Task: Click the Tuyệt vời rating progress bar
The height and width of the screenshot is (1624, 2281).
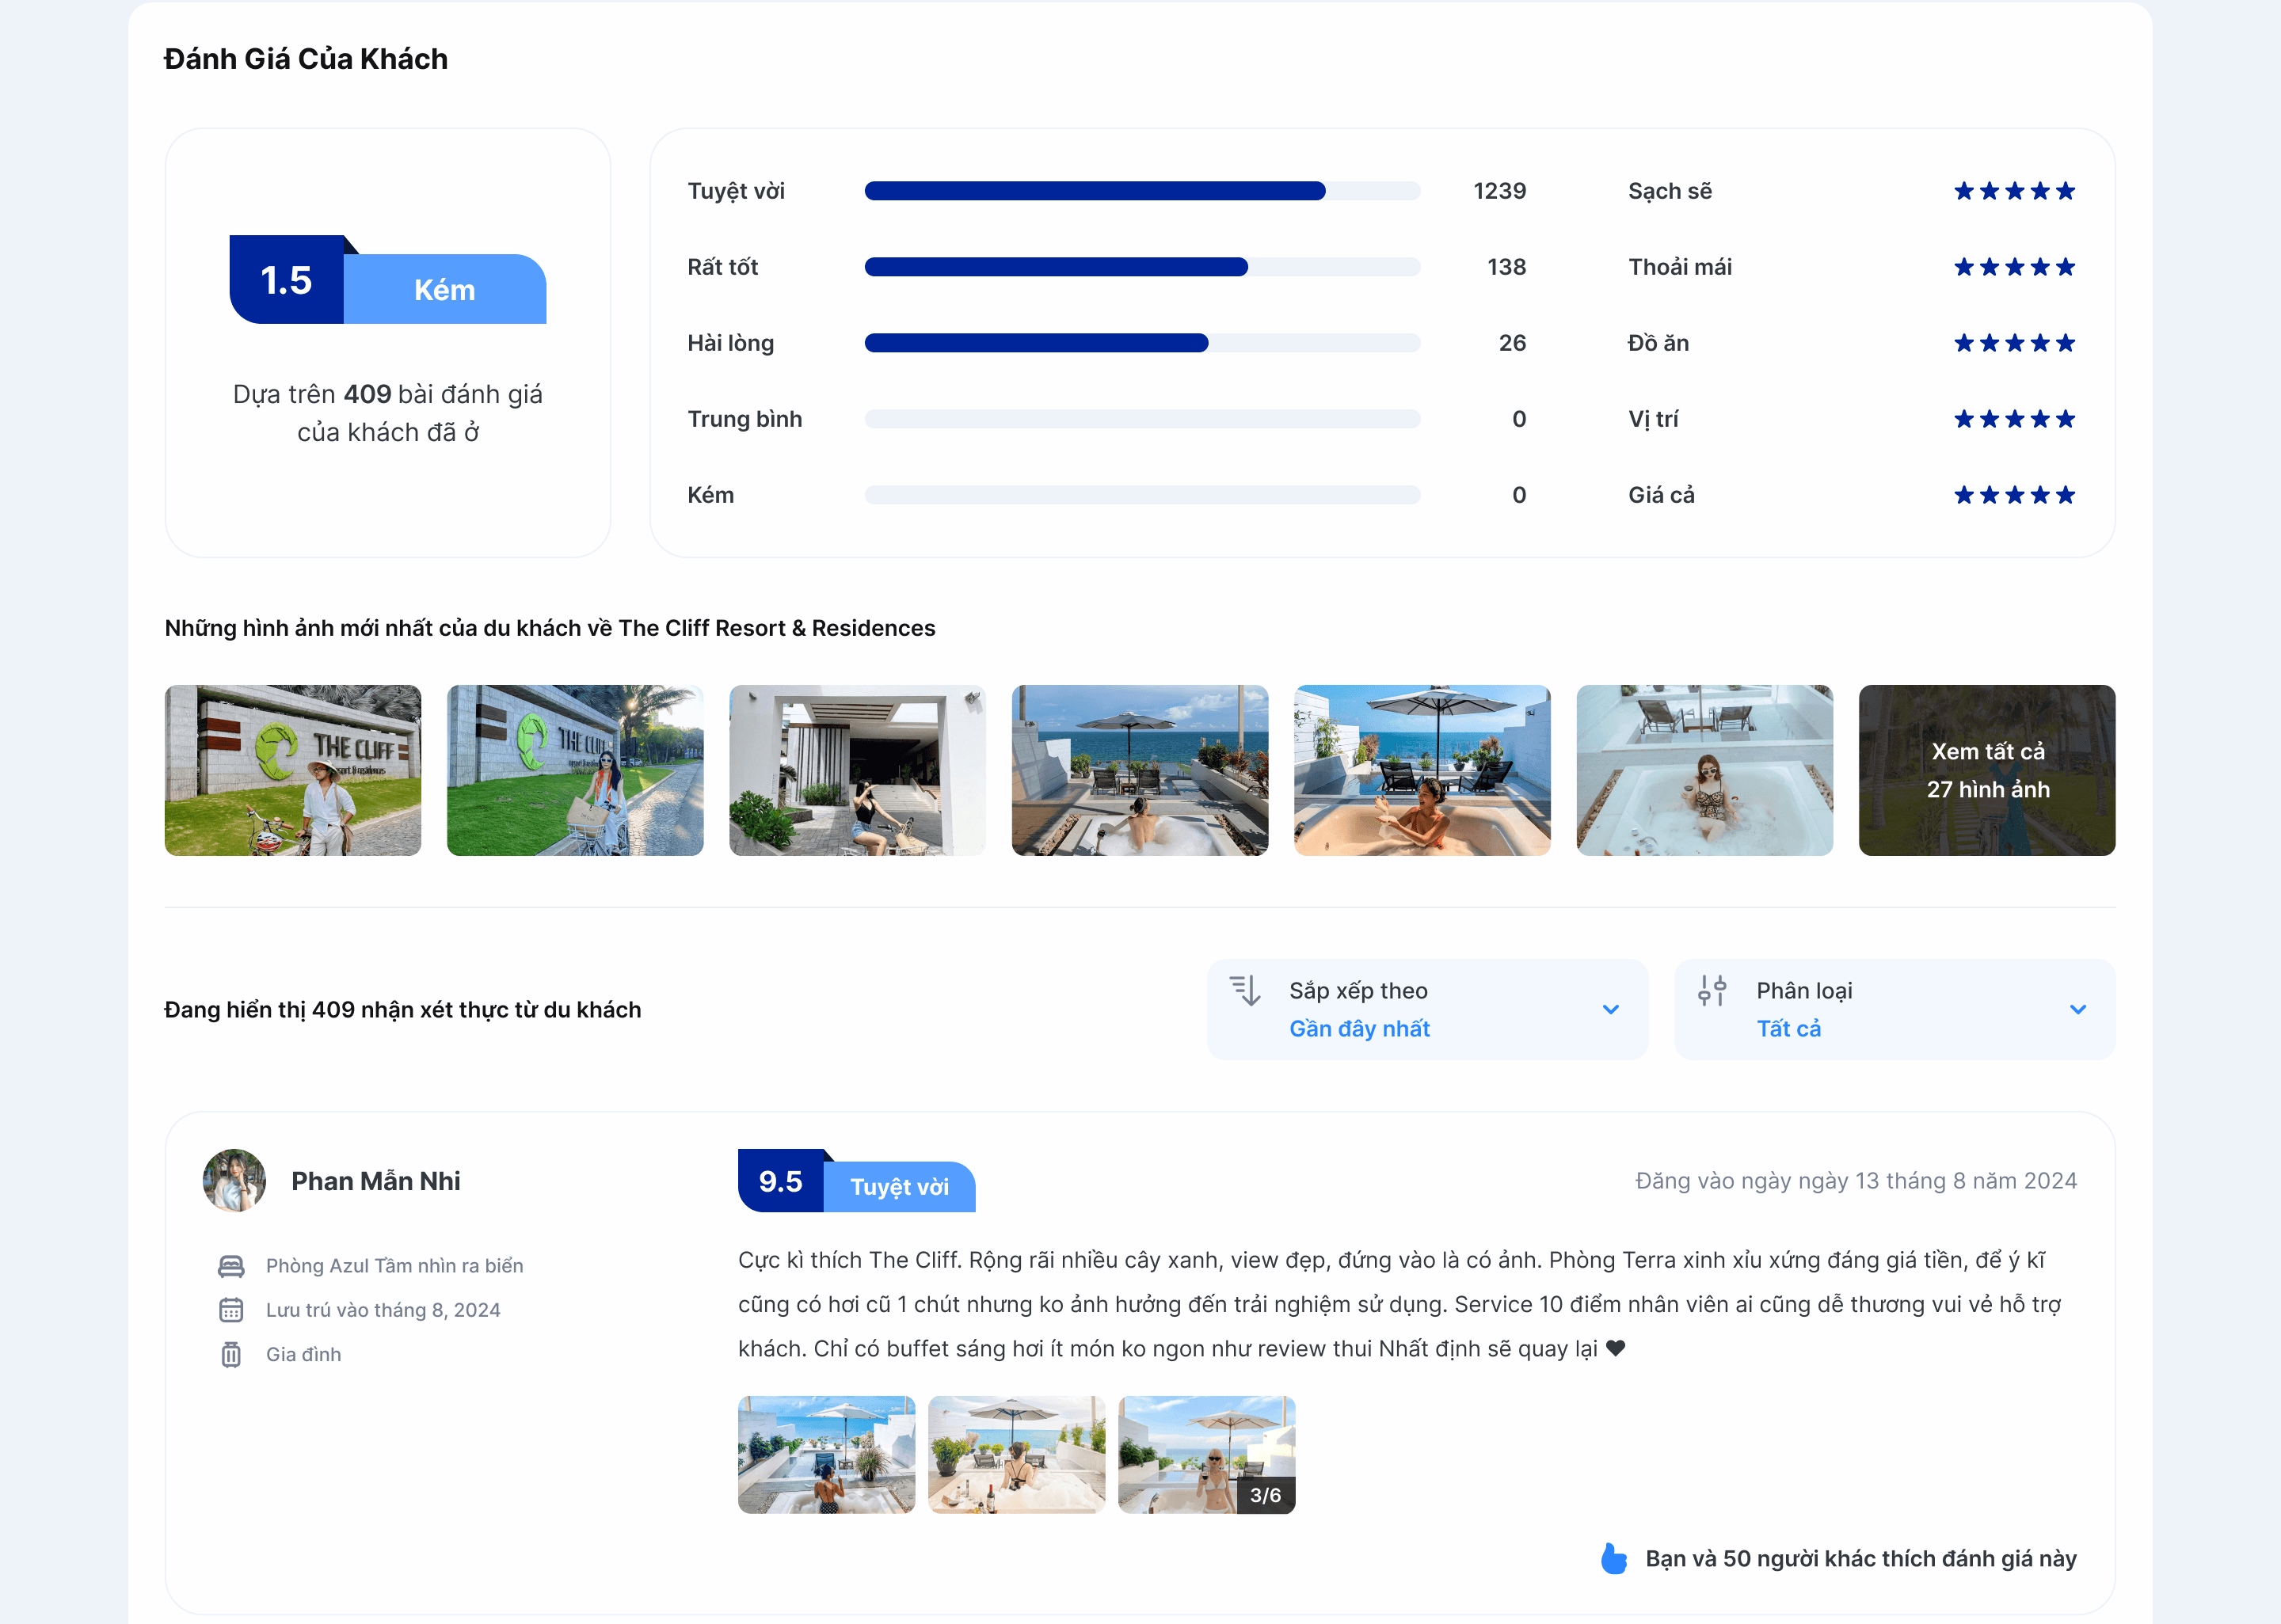Action: 1141,191
